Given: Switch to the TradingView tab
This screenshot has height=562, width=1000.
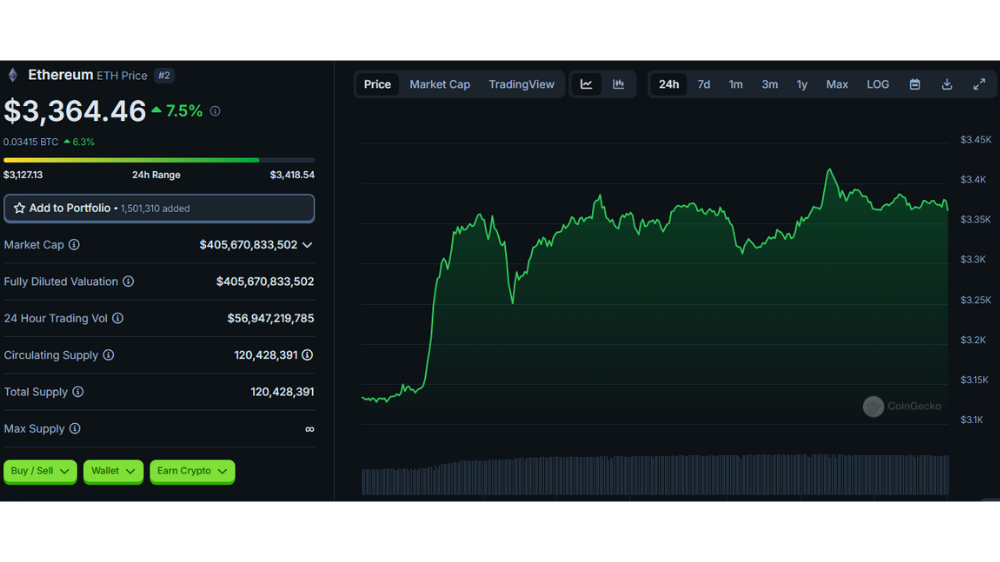Looking at the screenshot, I should [521, 84].
